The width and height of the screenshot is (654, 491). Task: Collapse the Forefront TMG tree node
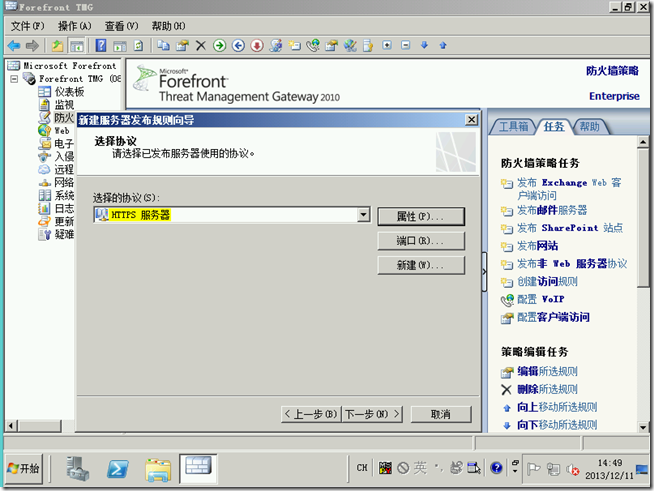click(14, 78)
